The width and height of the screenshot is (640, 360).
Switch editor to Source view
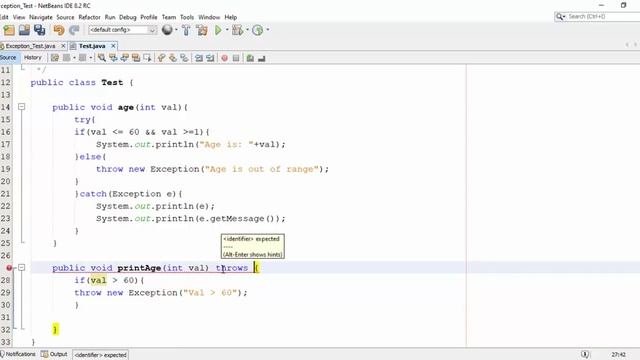(8, 58)
